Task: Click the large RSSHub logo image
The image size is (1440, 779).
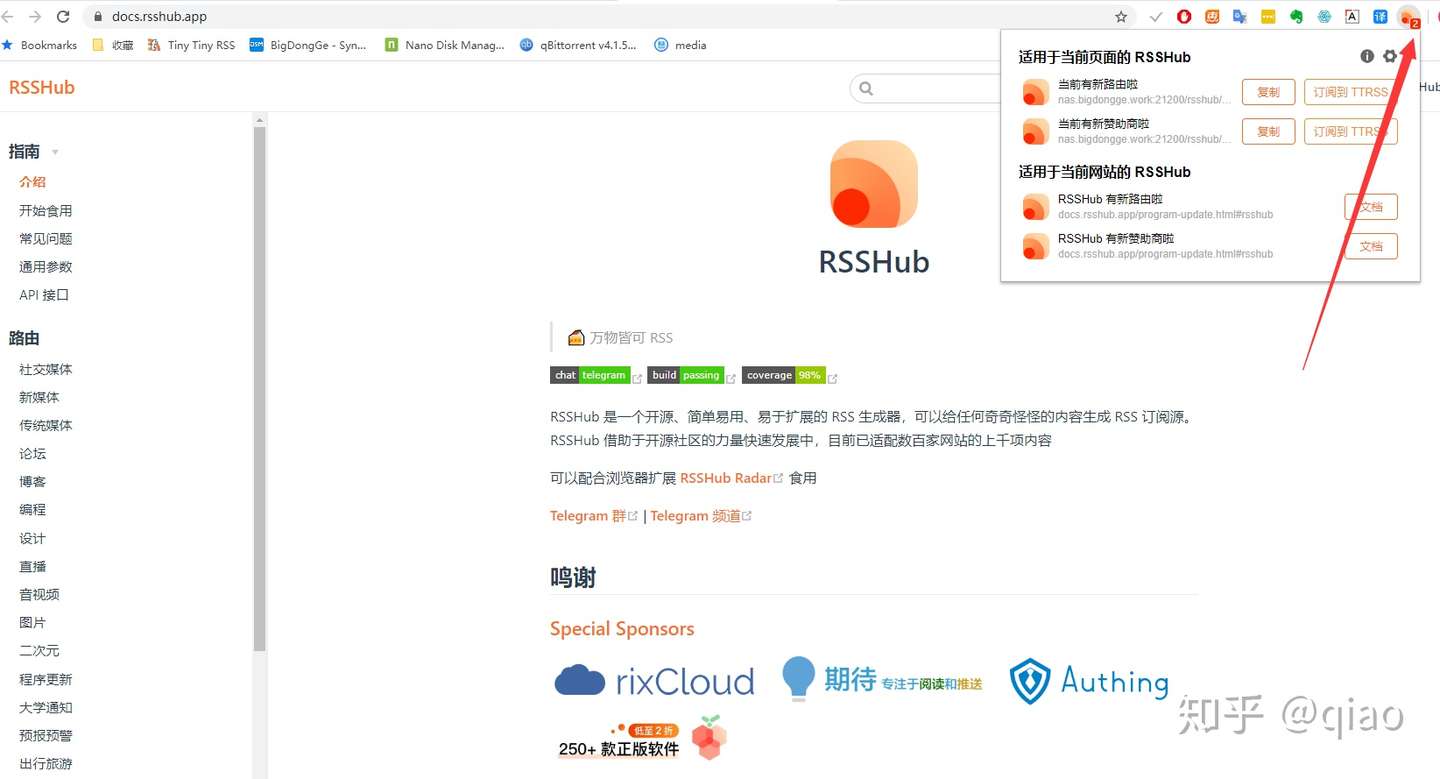Action: 874,183
